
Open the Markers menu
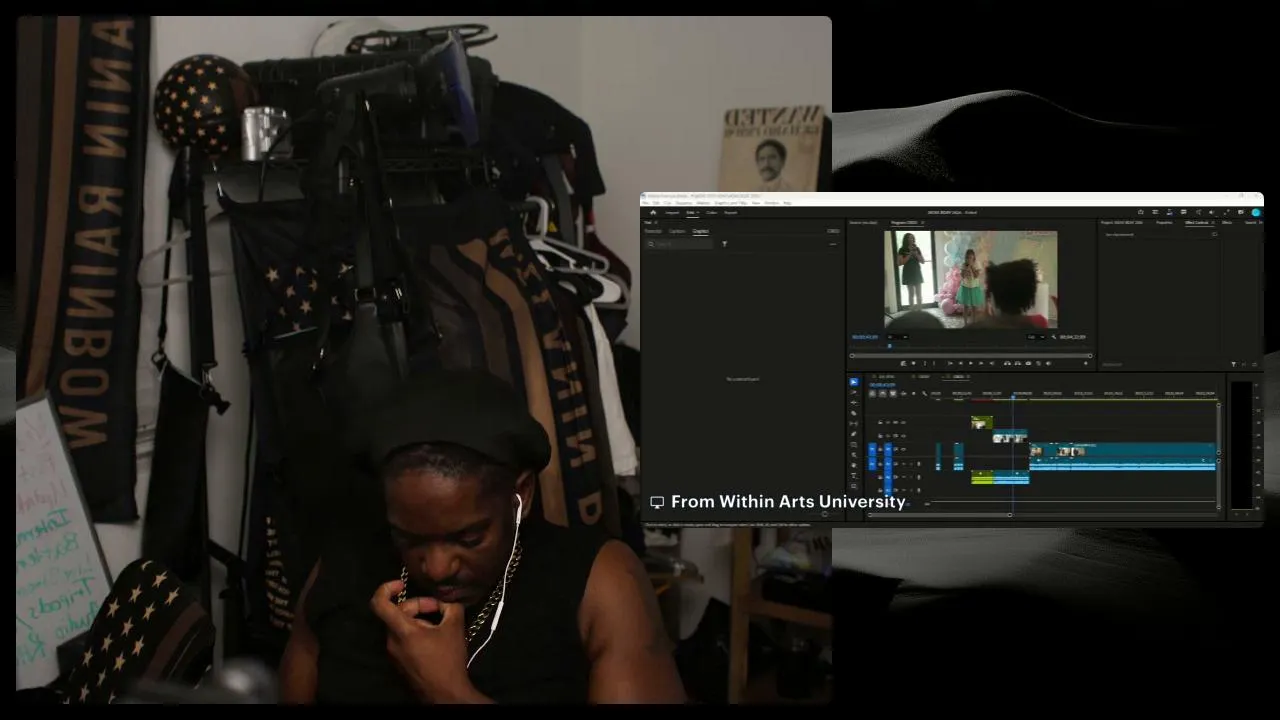click(703, 203)
